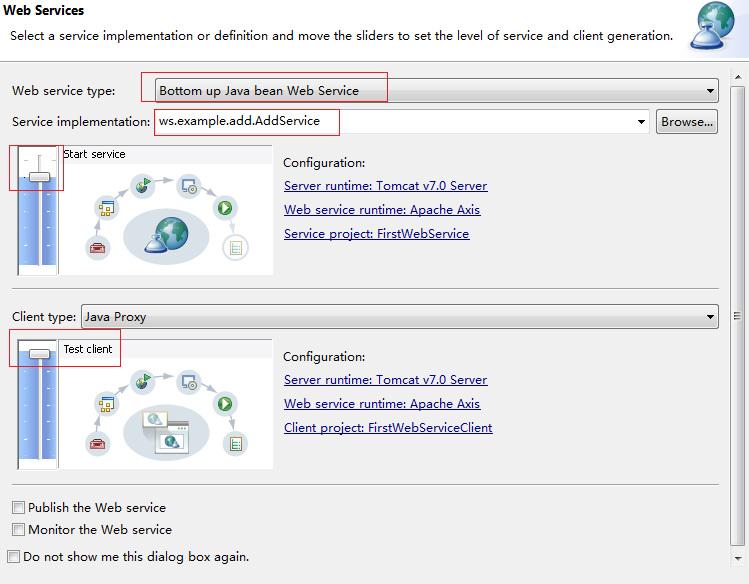Open the Service project: FirstWebService link
This screenshot has height=584, width=749.
click(376, 234)
